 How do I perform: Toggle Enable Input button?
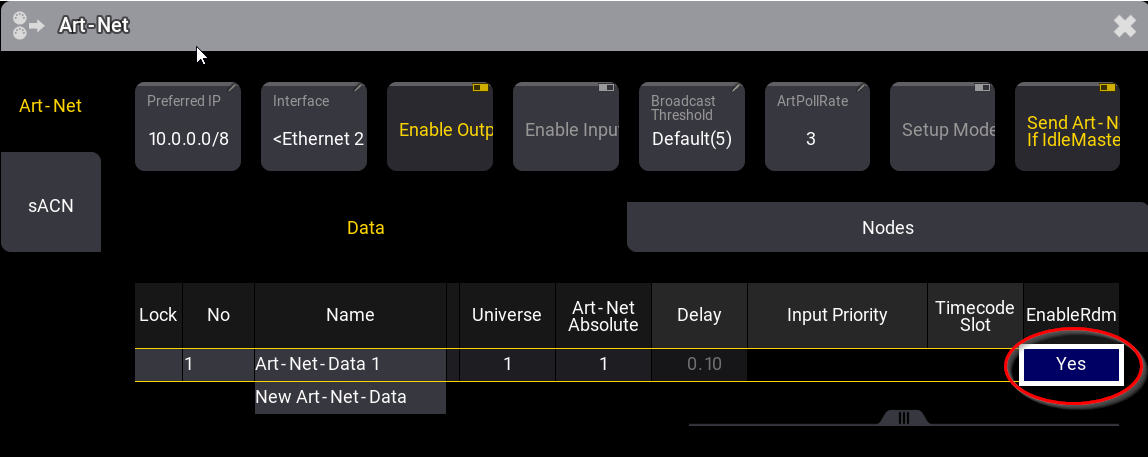click(x=566, y=127)
